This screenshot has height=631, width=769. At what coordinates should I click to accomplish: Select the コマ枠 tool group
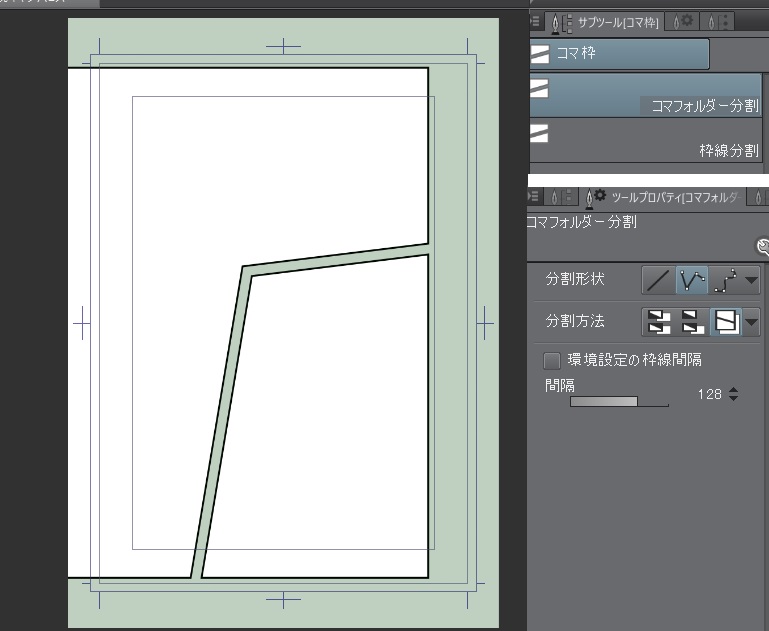tap(619, 53)
